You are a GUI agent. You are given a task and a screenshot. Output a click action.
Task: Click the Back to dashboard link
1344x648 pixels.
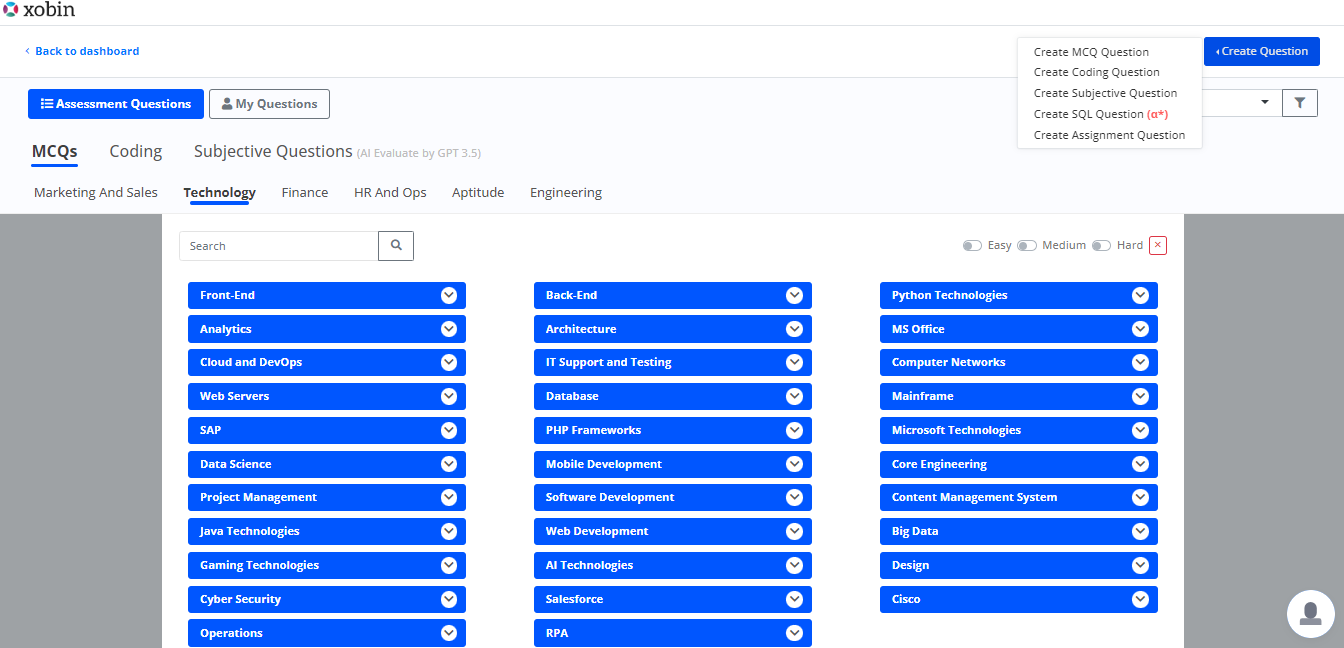pos(88,50)
